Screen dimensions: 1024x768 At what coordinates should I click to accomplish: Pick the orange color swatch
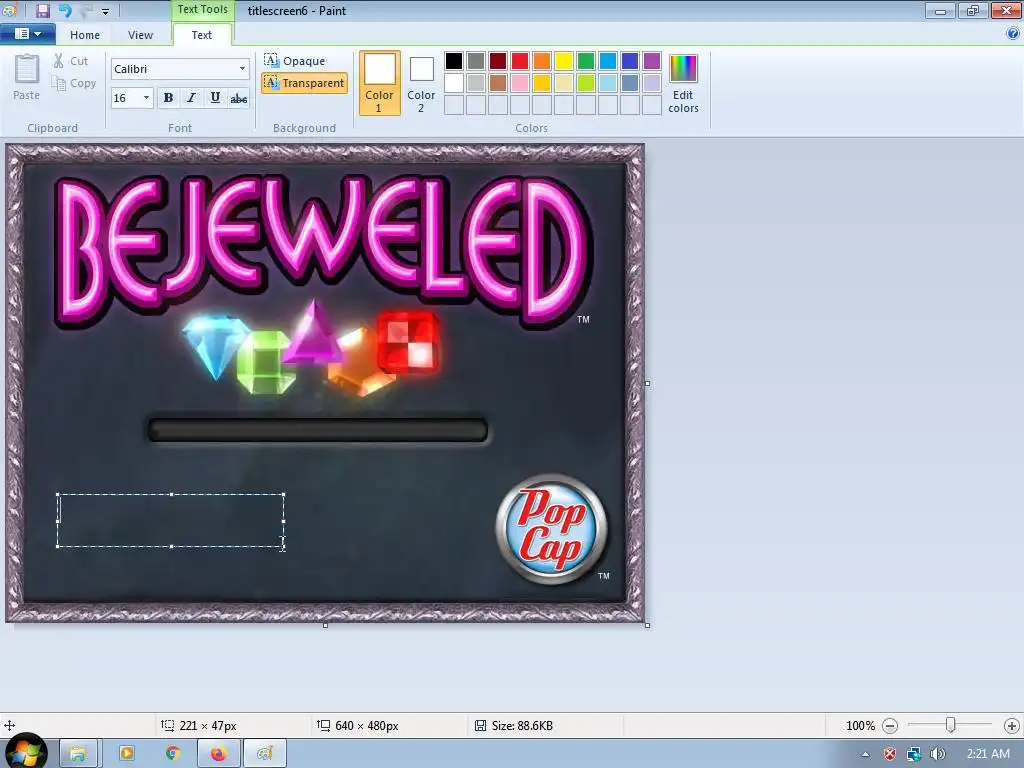541,61
